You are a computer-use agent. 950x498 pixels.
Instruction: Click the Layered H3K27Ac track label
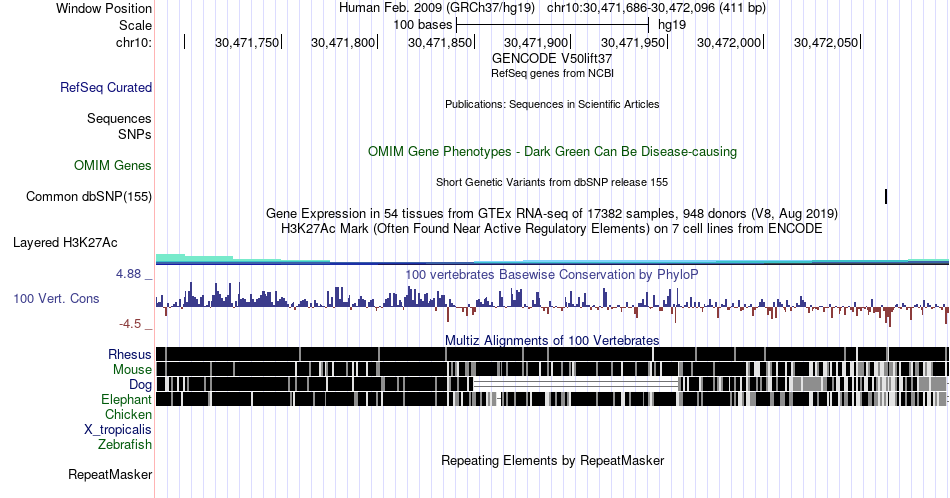pyautogui.click(x=65, y=242)
